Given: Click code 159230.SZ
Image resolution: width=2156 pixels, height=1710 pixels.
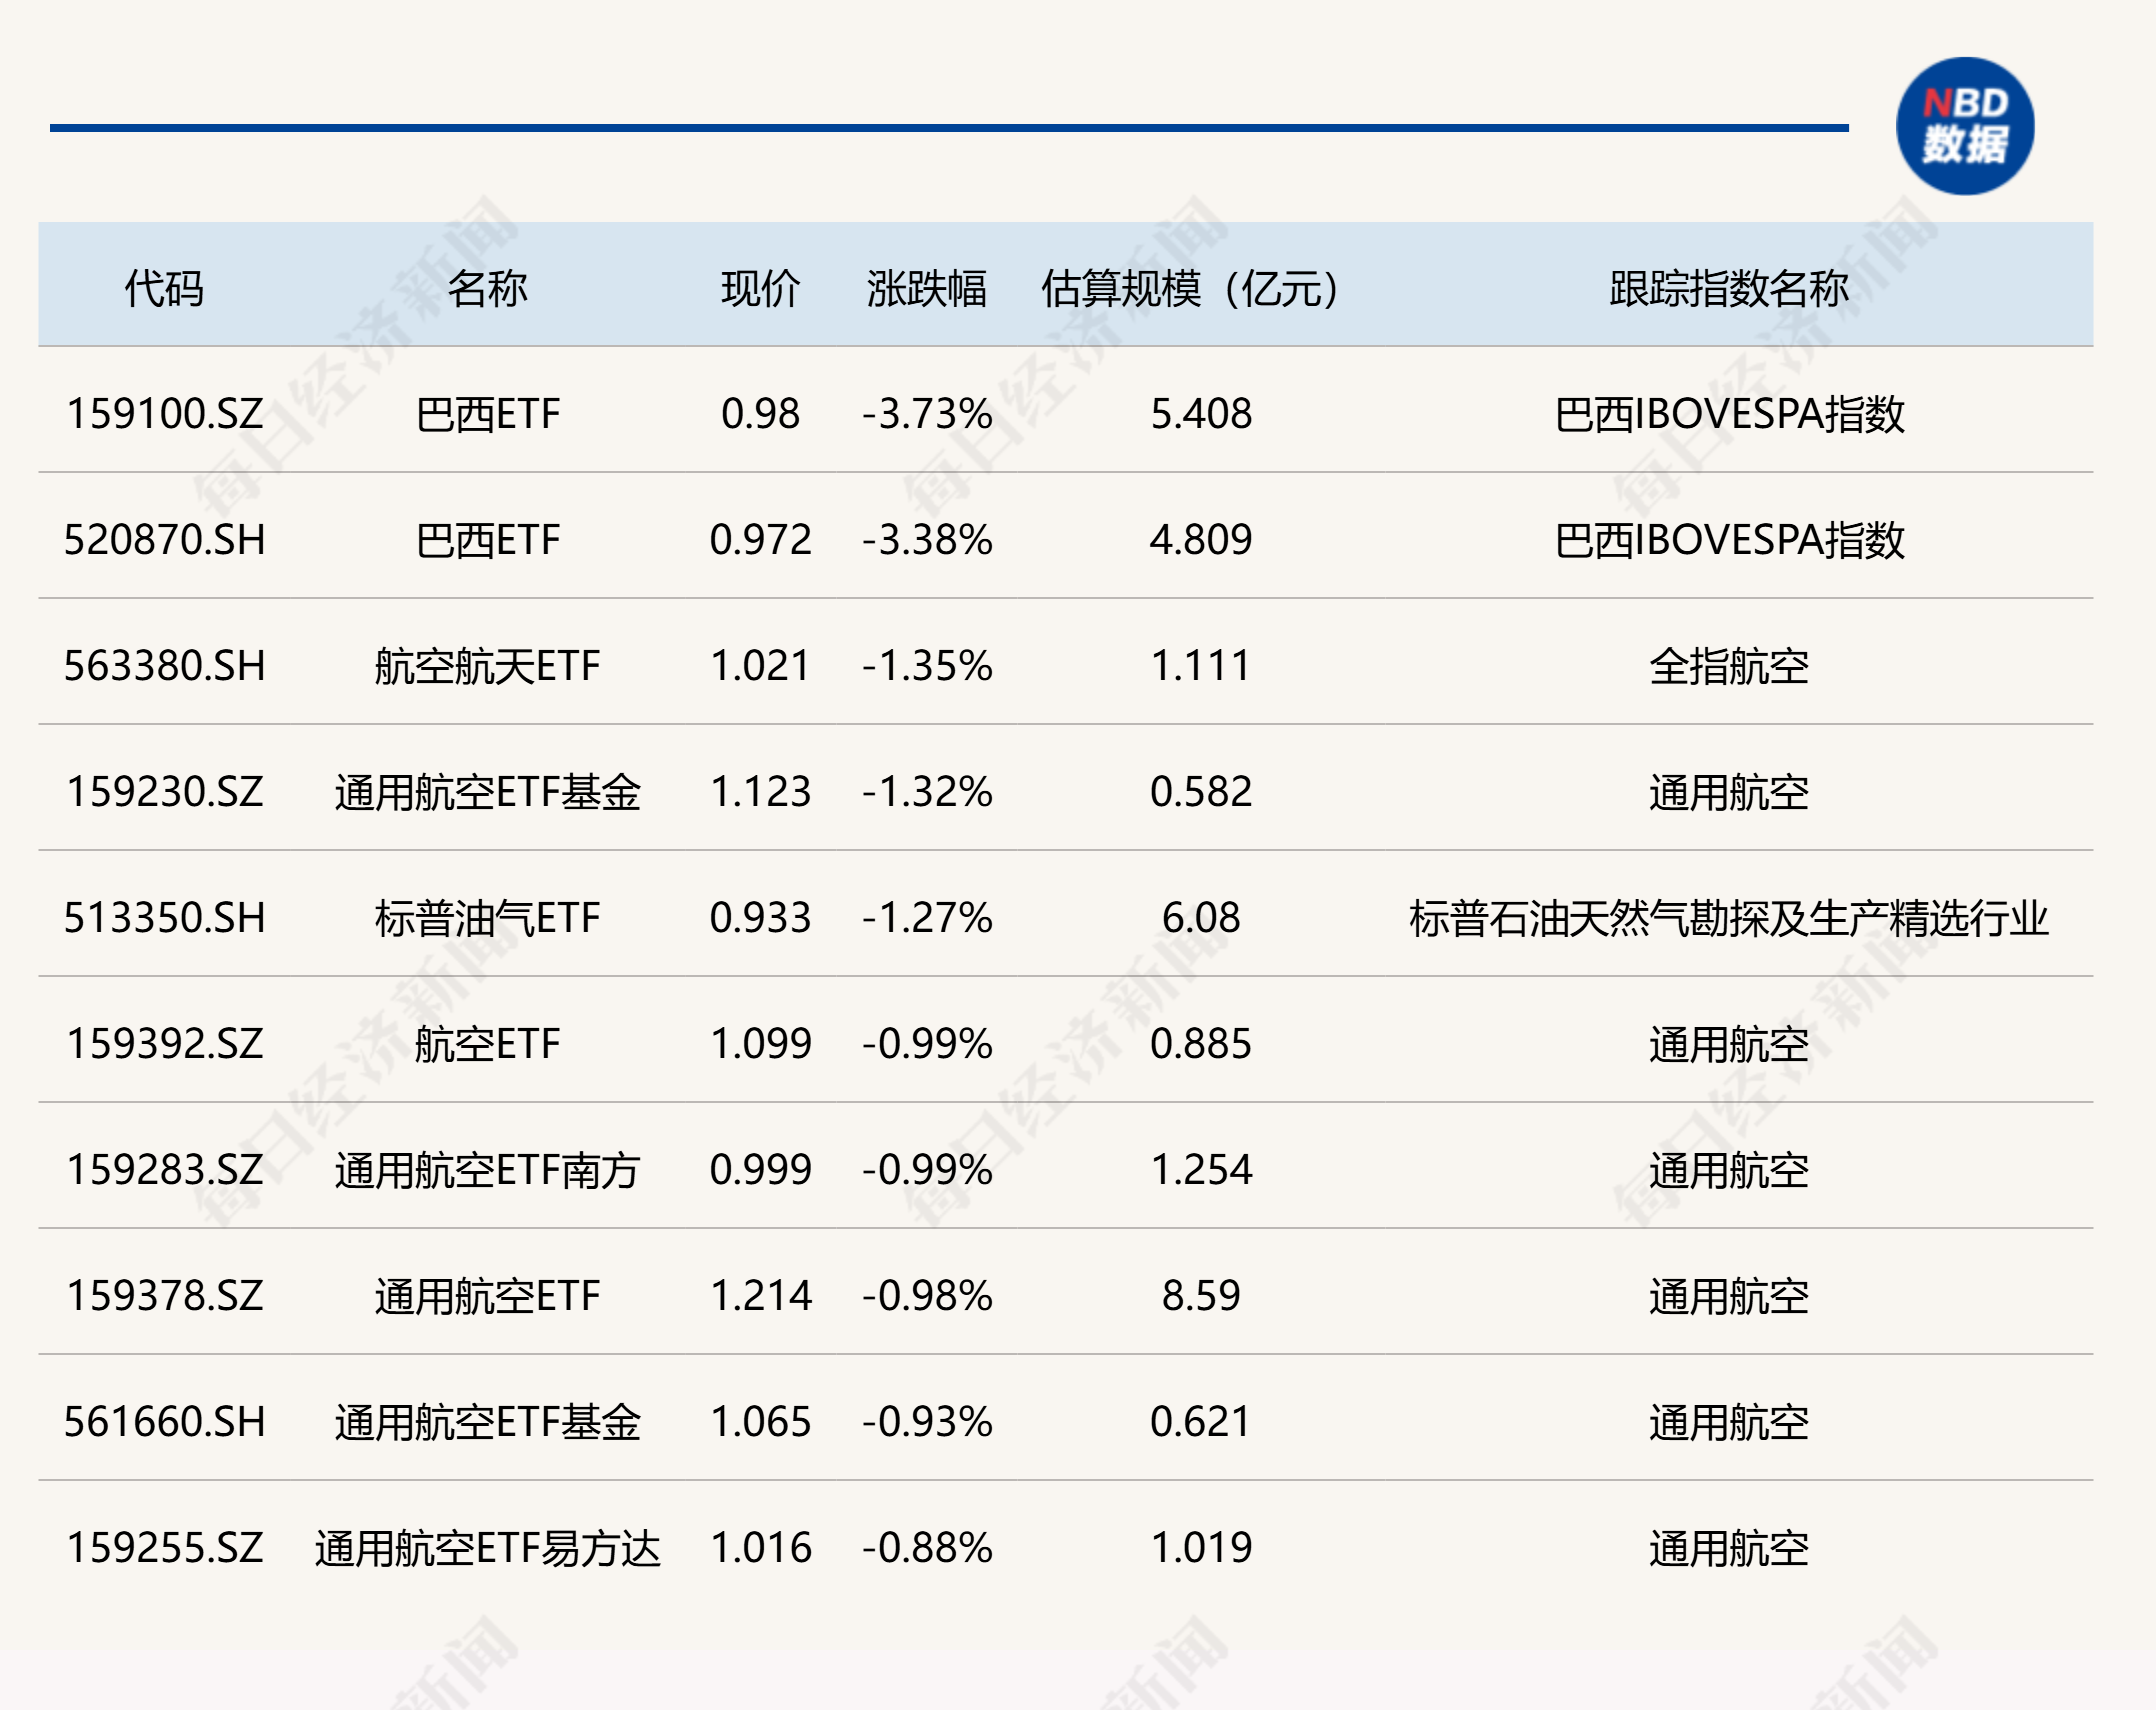Looking at the screenshot, I should pyautogui.click(x=164, y=792).
